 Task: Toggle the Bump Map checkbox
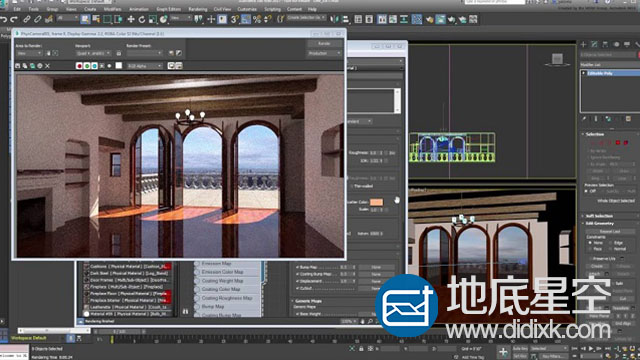point(298,267)
